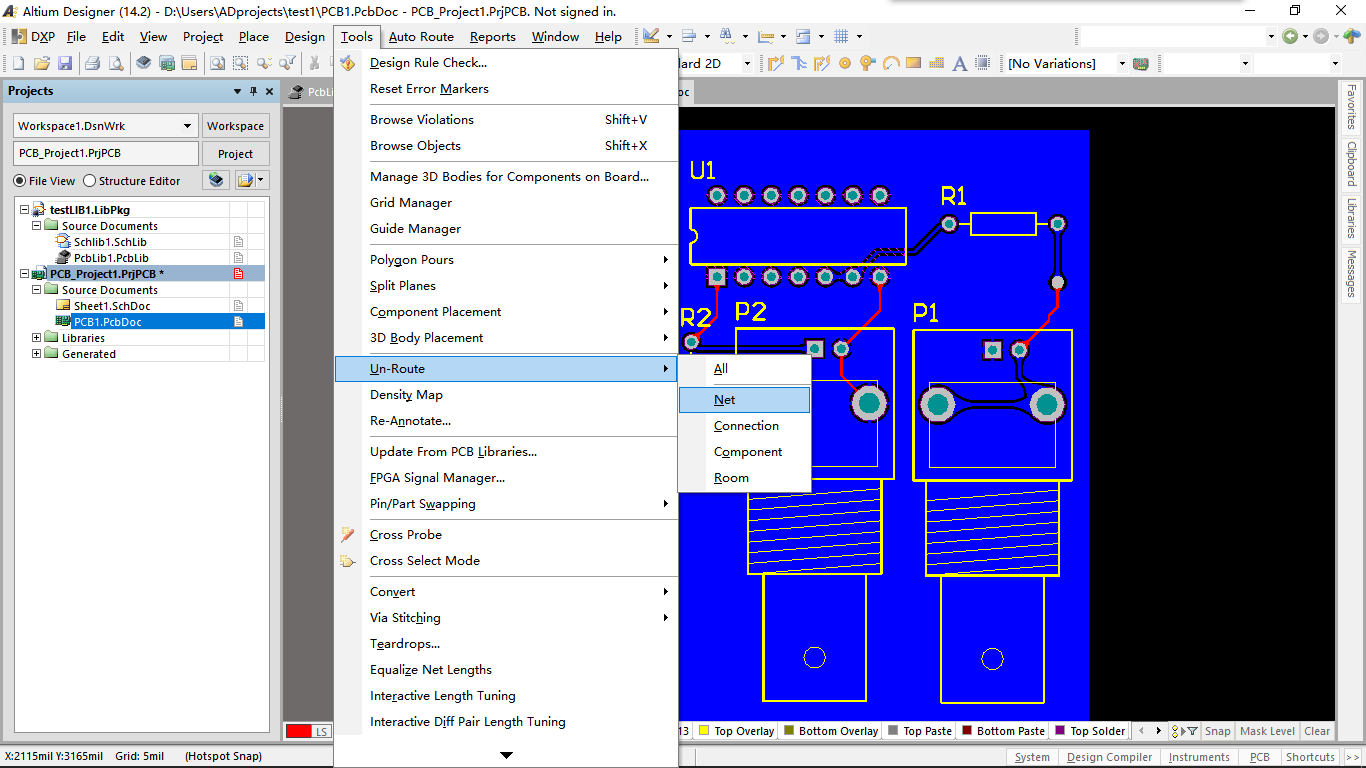This screenshot has width=1366, height=768.
Task: Select PcbLib1.PcbLib in the project tree
Action: pyautogui.click(x=111, y=258)
